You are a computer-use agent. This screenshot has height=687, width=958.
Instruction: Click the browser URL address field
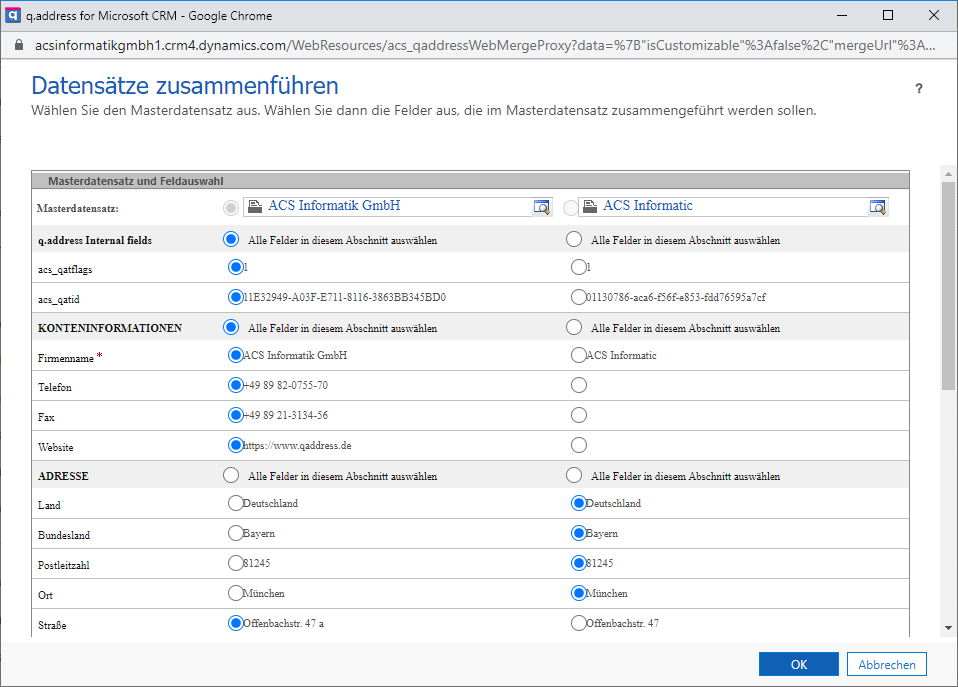click(x=480, y=46)
